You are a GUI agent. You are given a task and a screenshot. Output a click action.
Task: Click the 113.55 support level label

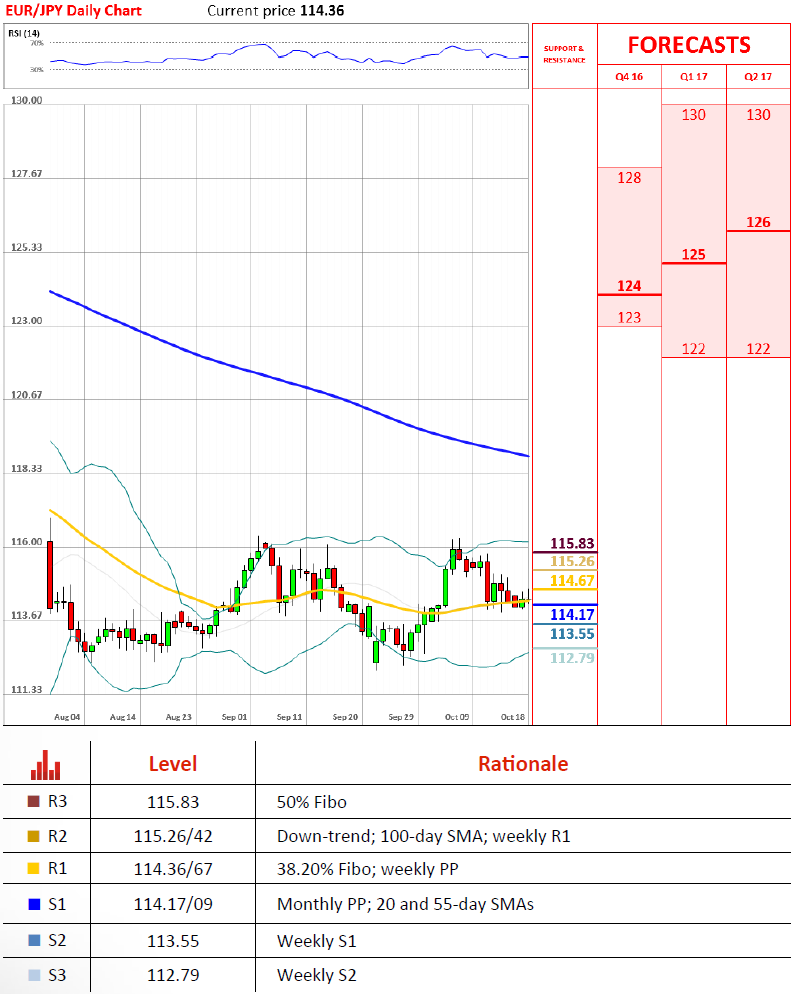pyautogui.click(x=572, y=634)
